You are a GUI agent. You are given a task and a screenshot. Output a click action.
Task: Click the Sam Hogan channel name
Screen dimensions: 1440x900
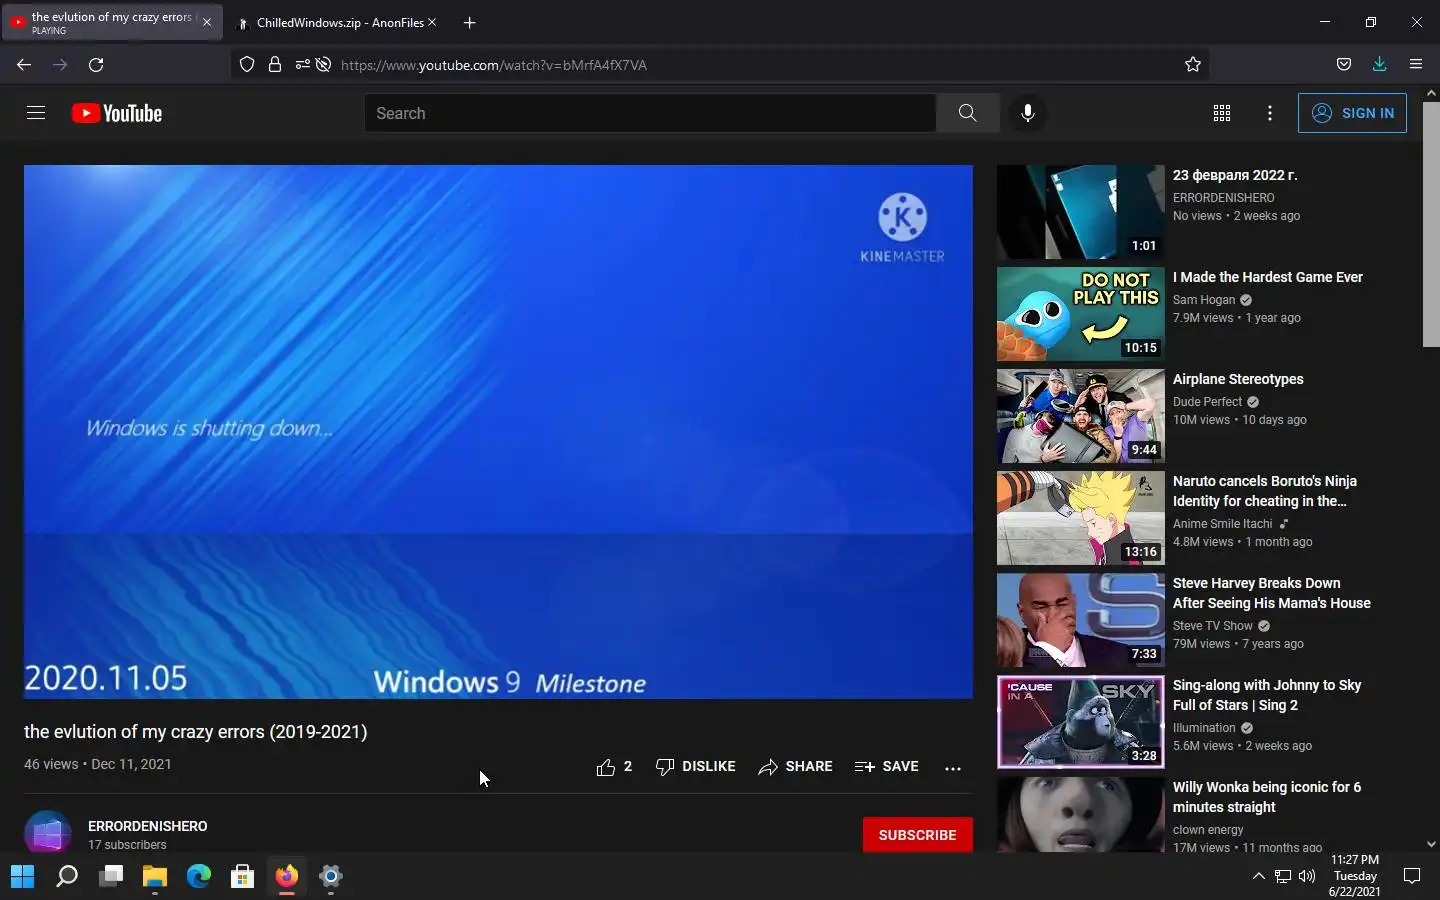pos(1204,300)
